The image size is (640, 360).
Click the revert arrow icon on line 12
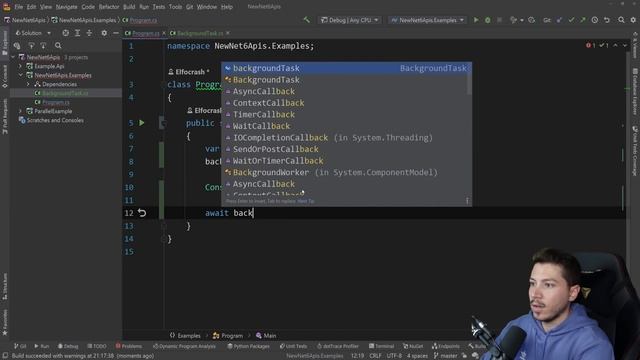pyautogui.click(x=142, y=213)
